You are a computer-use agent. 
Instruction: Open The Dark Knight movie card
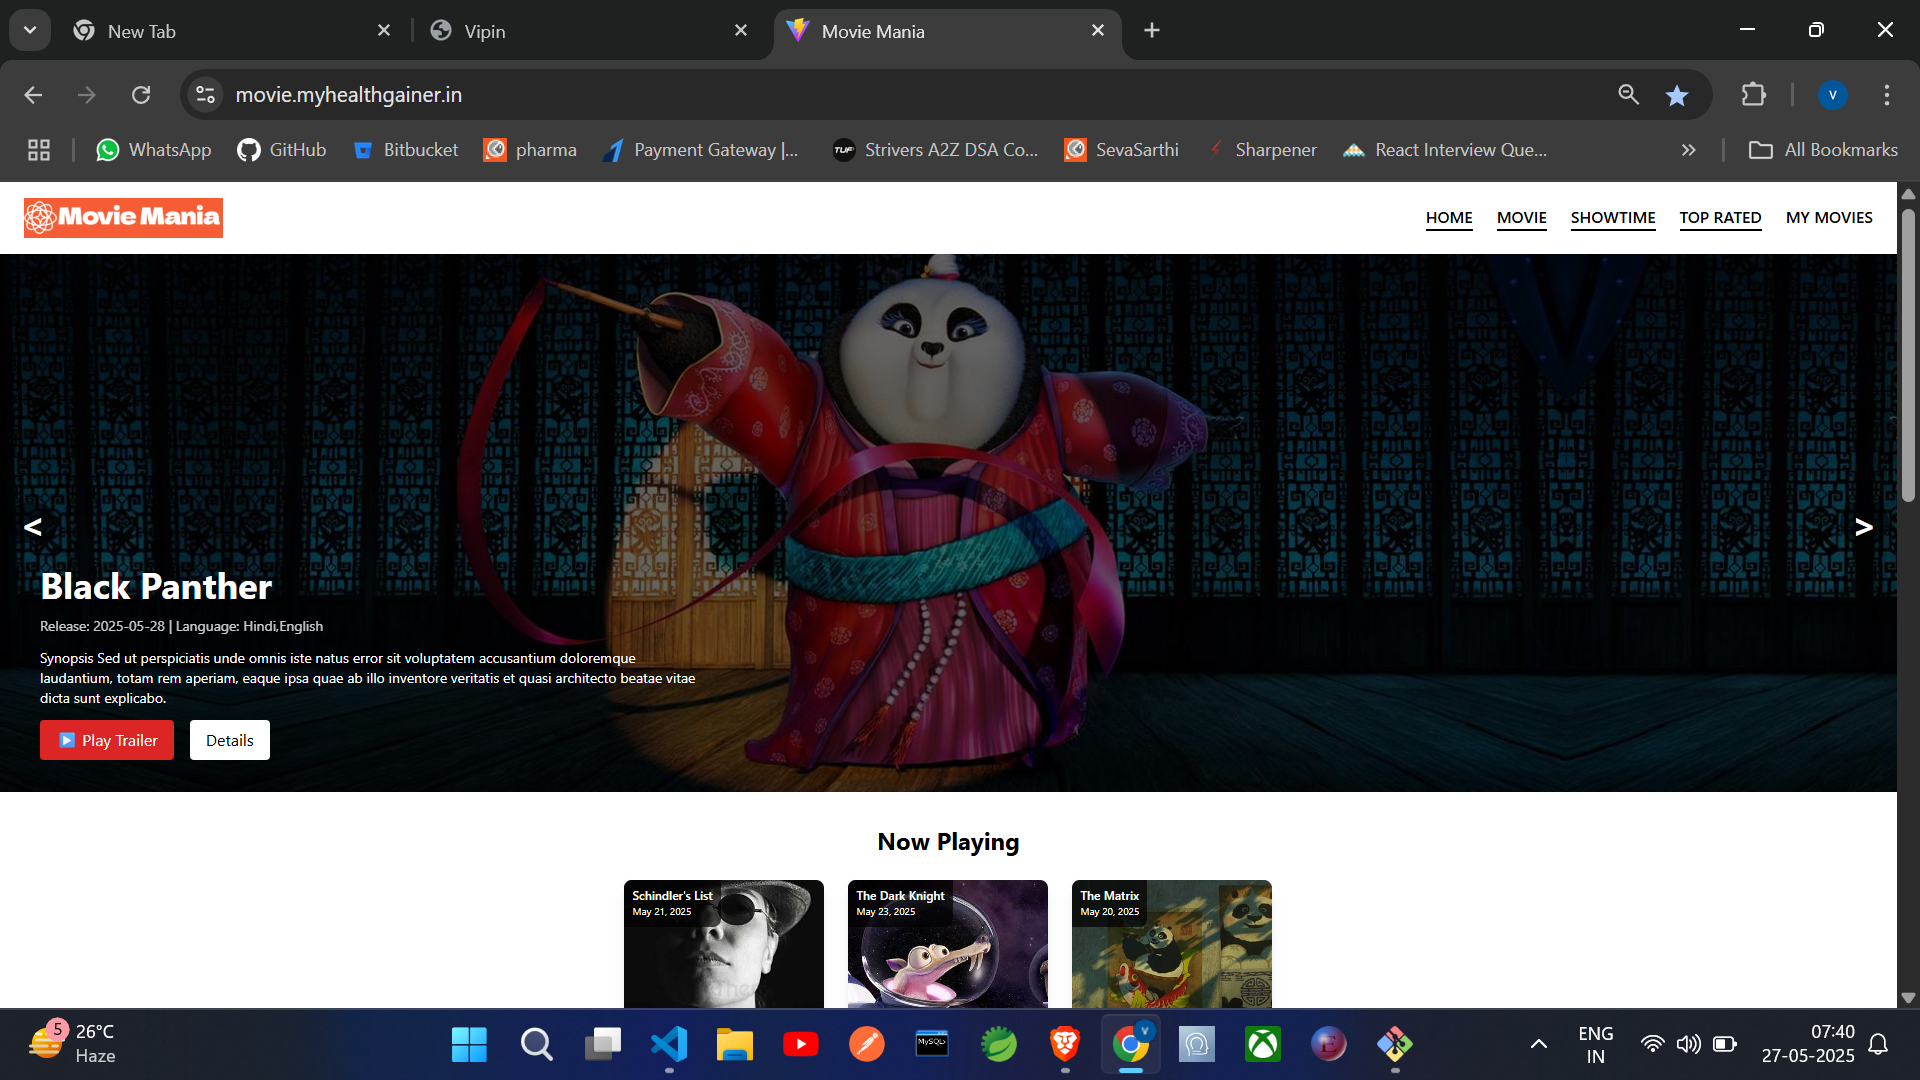(x=948, y=944)
